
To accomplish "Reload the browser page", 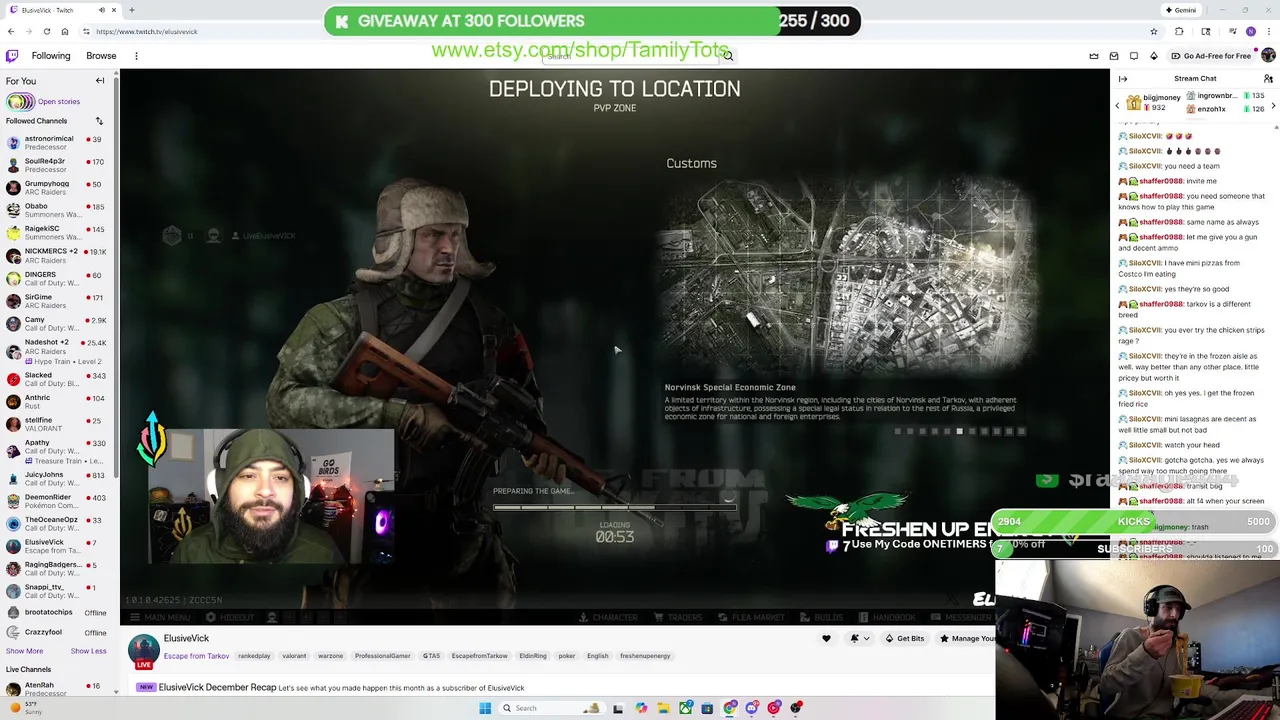I will pos(46,32).
